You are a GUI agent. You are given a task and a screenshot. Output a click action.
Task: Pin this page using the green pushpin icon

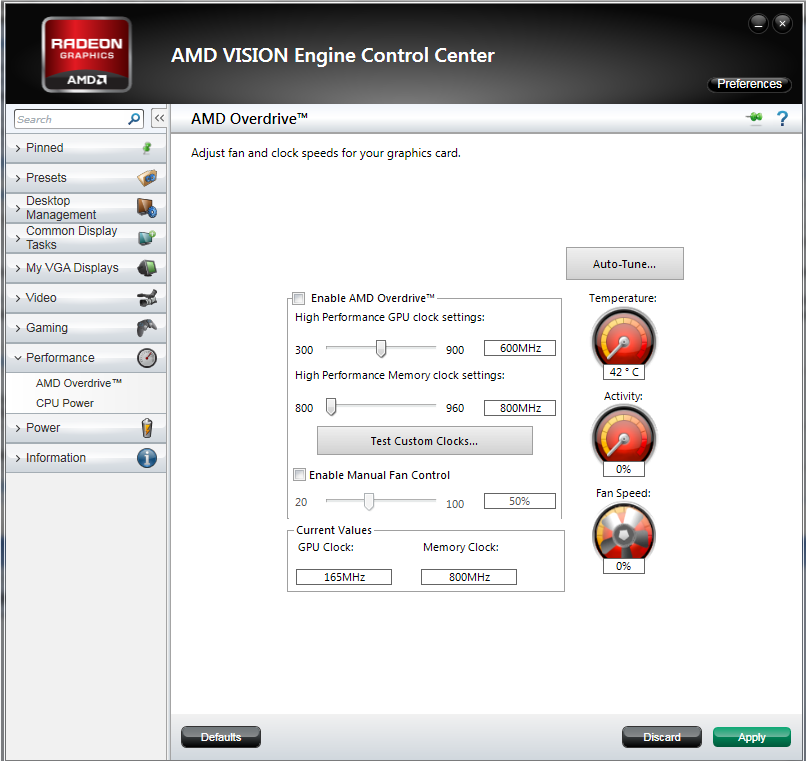754,118
